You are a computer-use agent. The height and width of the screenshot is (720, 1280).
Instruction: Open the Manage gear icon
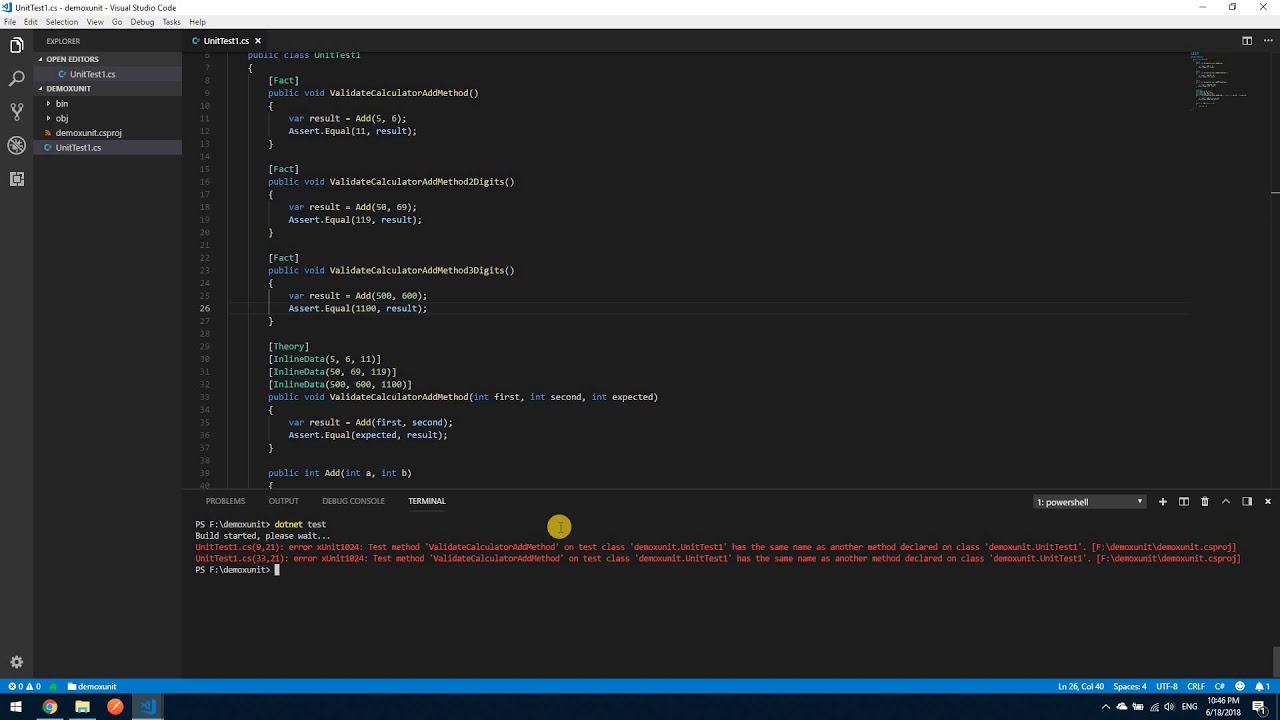click(x=16, y=662)
